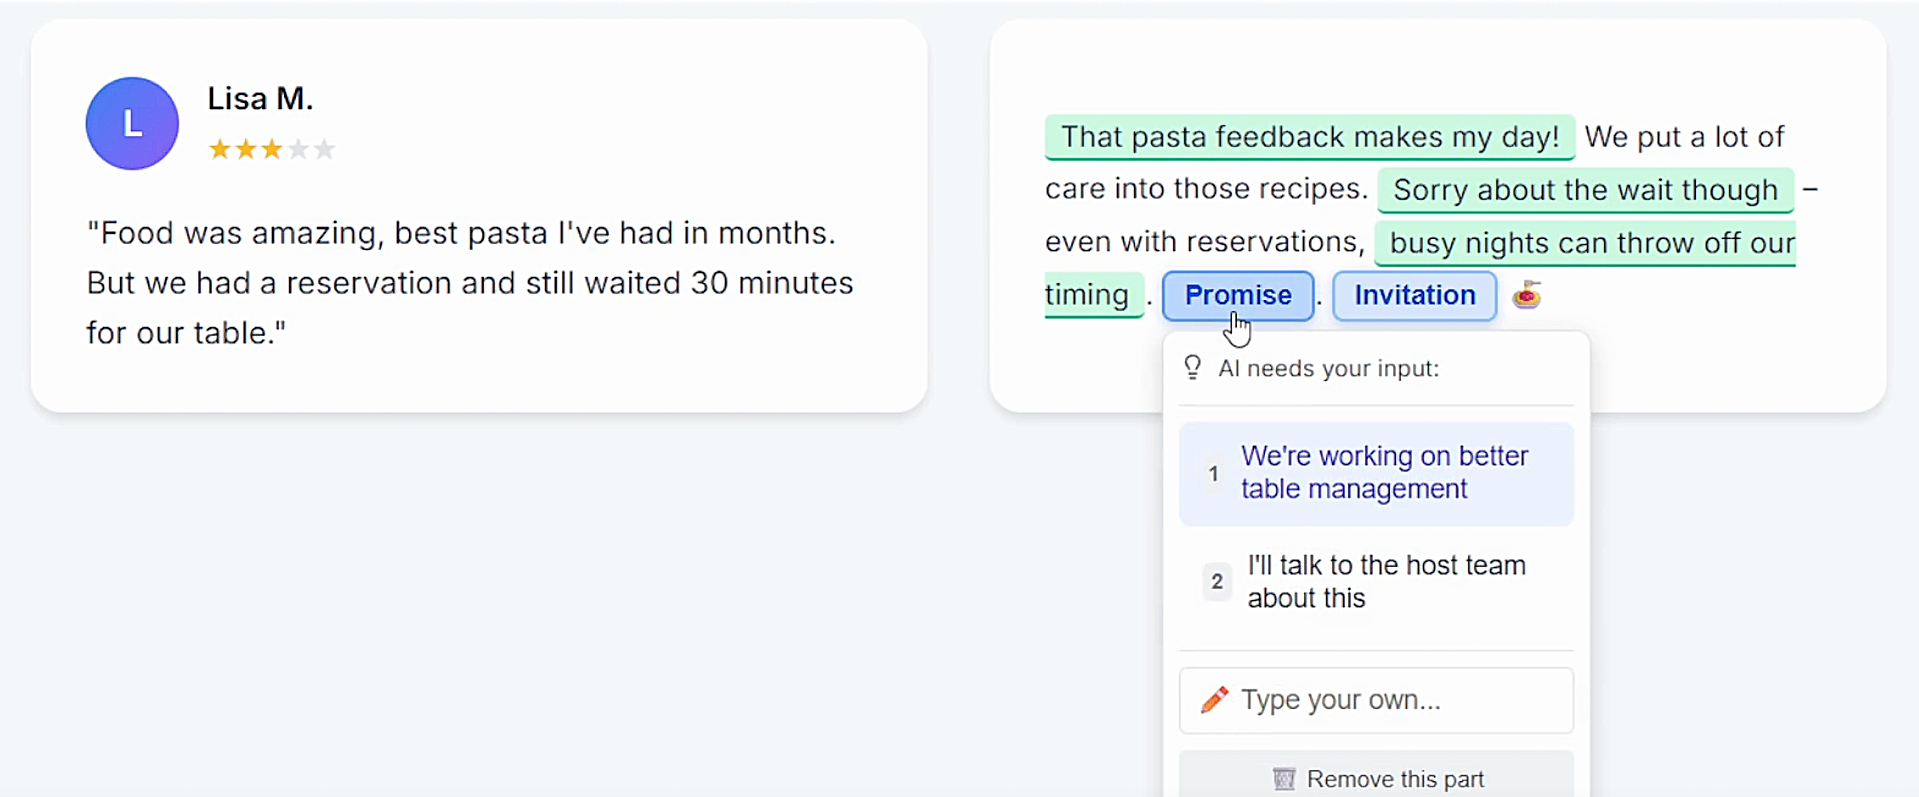Click Lisa M.'s round avatar
The height and width of the screenshot is (797, 1919).
132,124
